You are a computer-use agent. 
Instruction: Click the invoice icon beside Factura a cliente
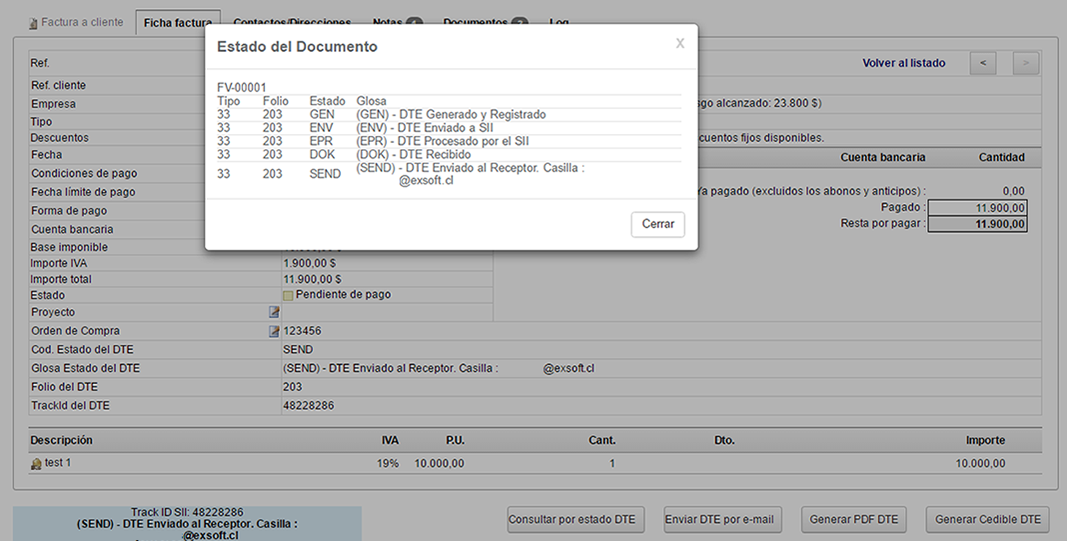33,23
